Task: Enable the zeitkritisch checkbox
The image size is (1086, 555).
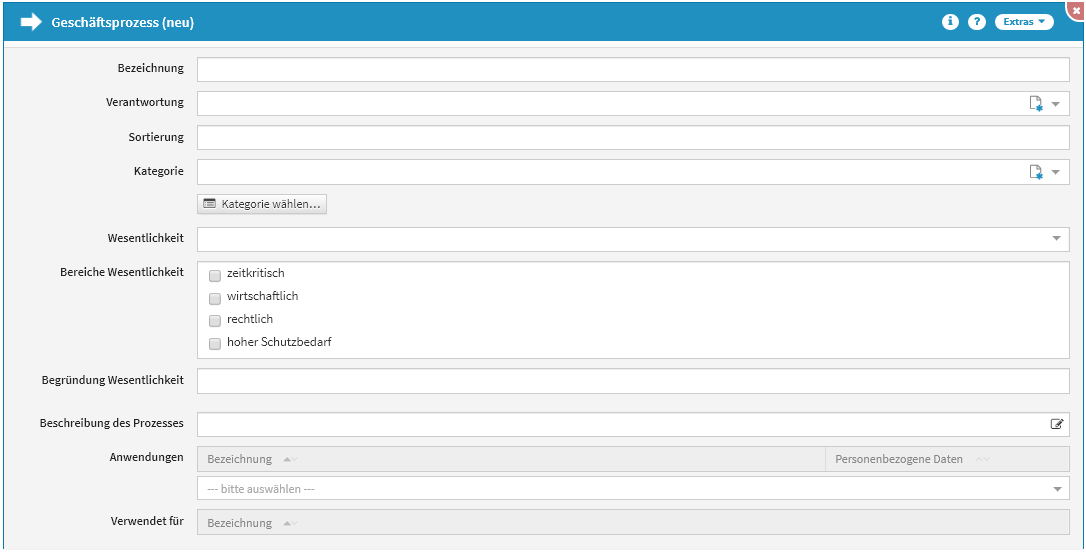Action: [x=215, y=276]
